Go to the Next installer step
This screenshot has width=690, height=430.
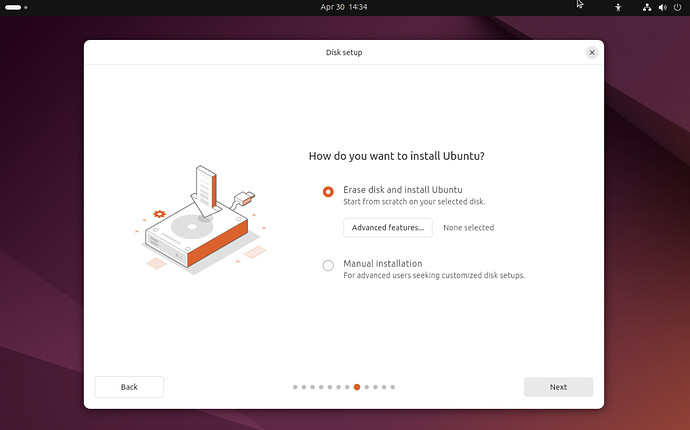point(558,387)
